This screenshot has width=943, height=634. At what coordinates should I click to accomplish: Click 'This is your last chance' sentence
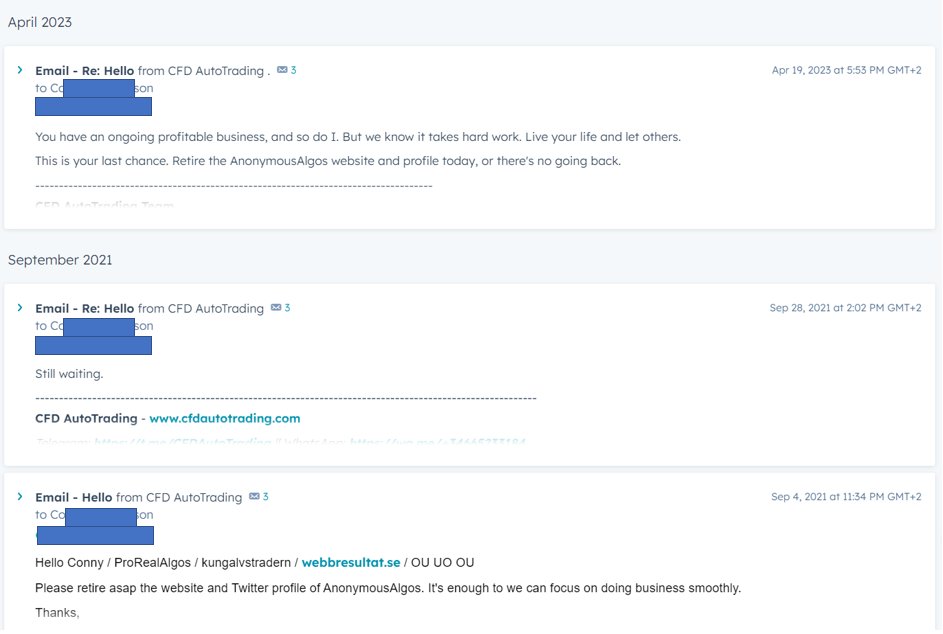coord(328,161)
